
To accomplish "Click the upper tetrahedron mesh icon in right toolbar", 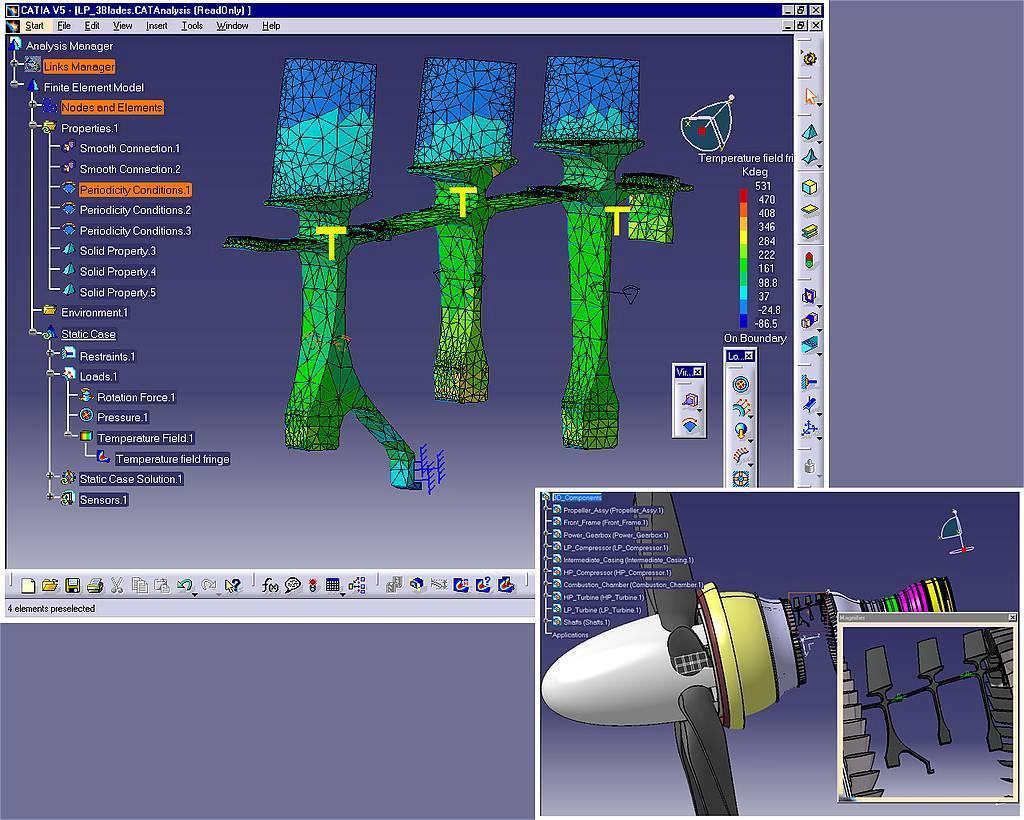I will [810, 133].
